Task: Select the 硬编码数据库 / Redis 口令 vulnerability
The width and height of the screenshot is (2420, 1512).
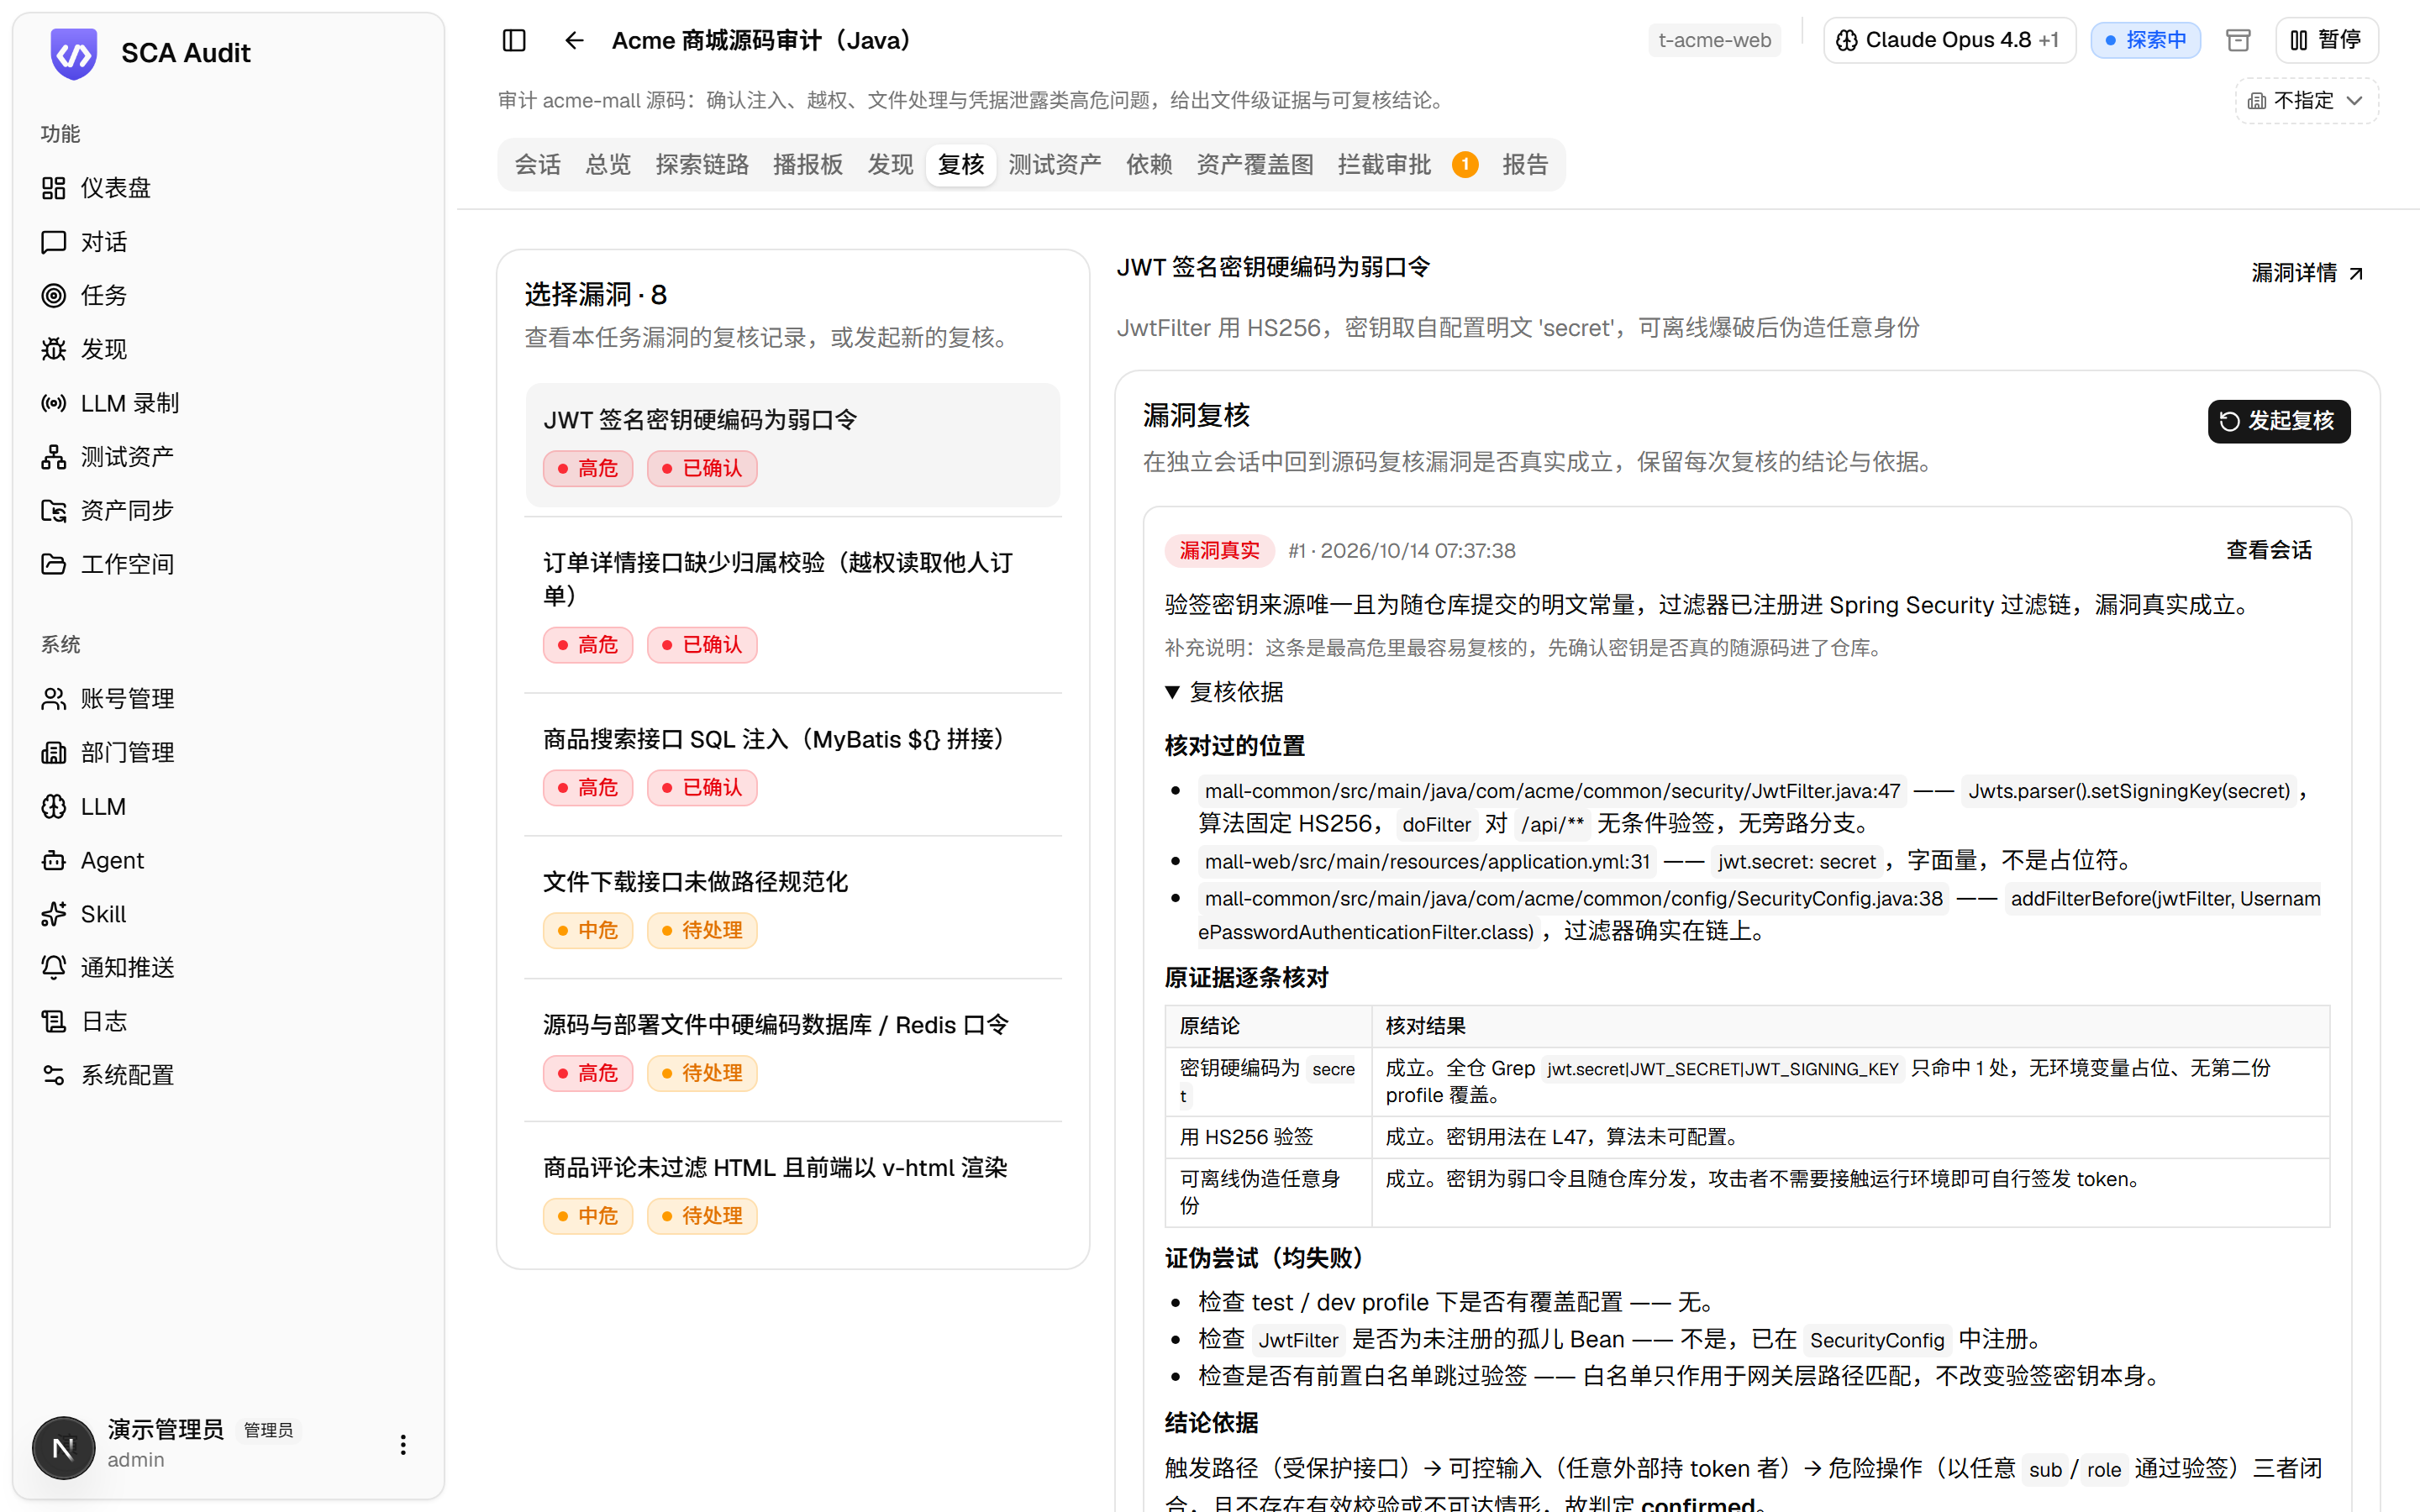Action: (x=792, y=1051)
